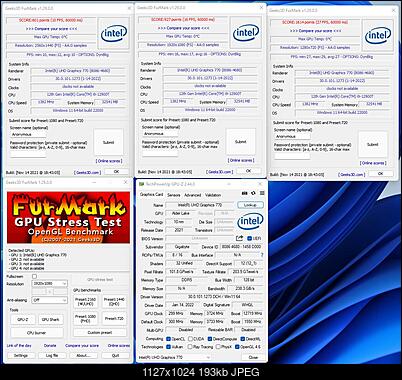Run Preset:1440 (QHD) benchmark

pyautogui.click(x=114, y=302)
